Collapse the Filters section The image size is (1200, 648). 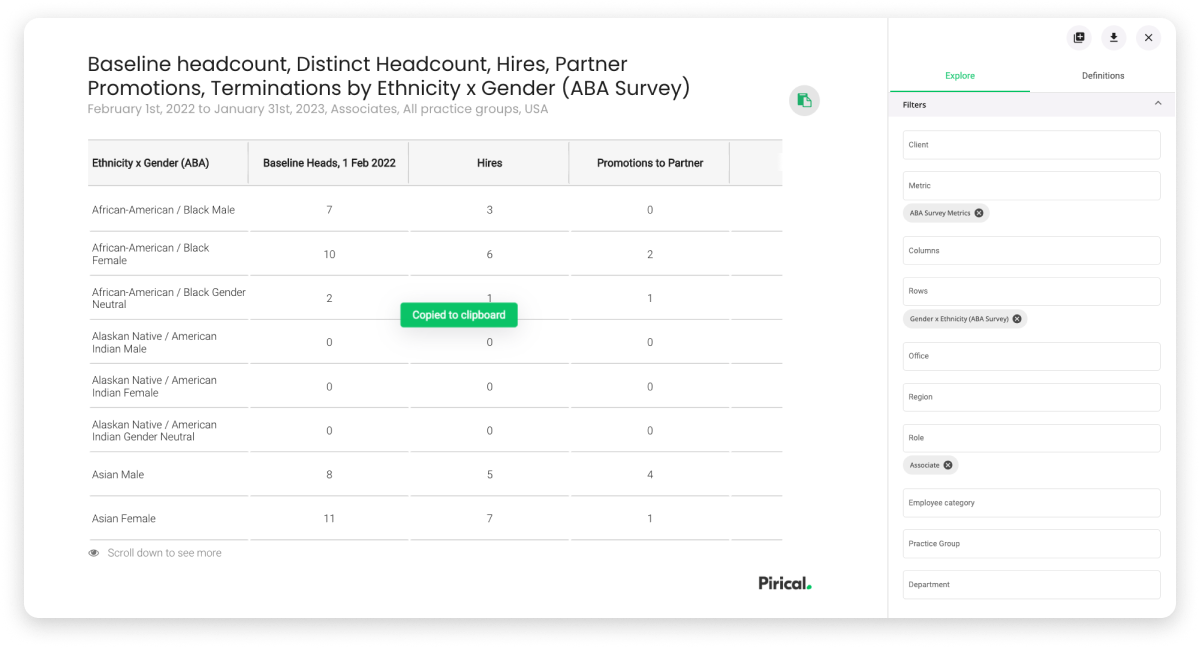click(x=1158, y=104)
